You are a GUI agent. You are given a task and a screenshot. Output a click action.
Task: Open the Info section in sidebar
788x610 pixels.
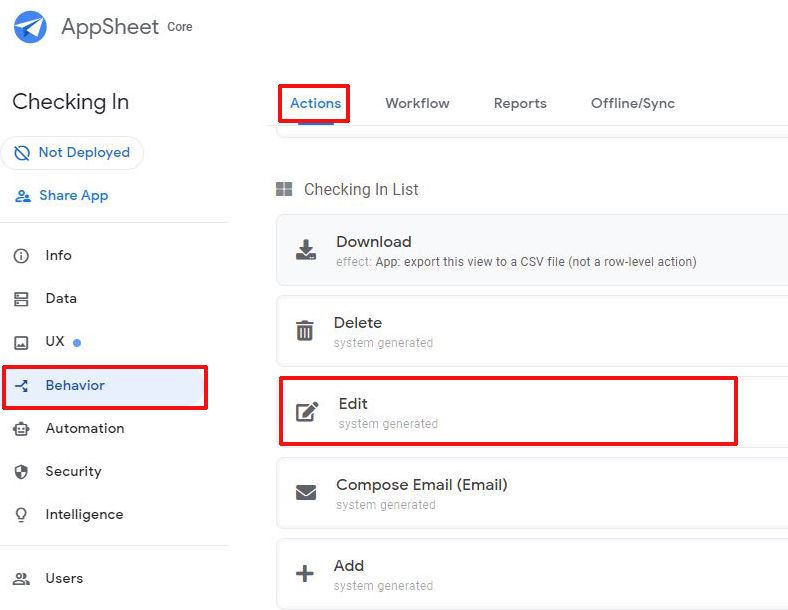click(58, 255)
